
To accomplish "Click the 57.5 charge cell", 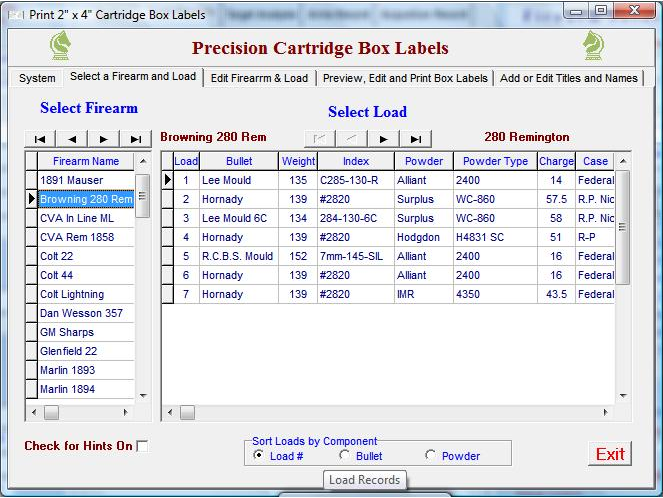I will (x=556, y=199).
